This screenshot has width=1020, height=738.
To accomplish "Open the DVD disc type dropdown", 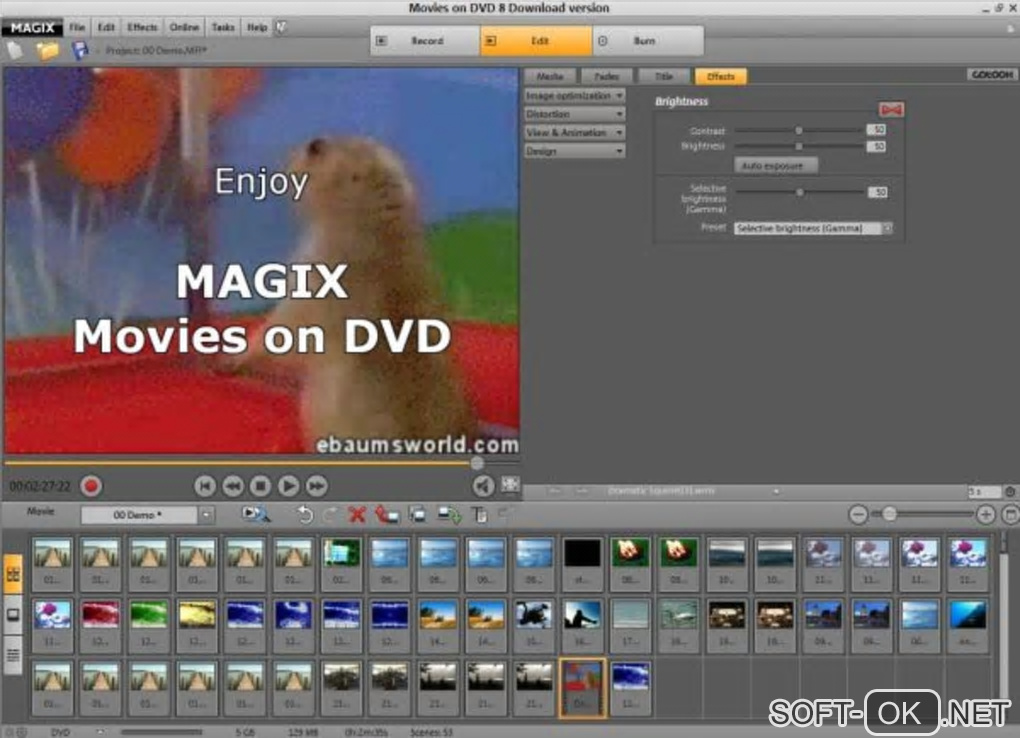I will (x=100, y=731).
